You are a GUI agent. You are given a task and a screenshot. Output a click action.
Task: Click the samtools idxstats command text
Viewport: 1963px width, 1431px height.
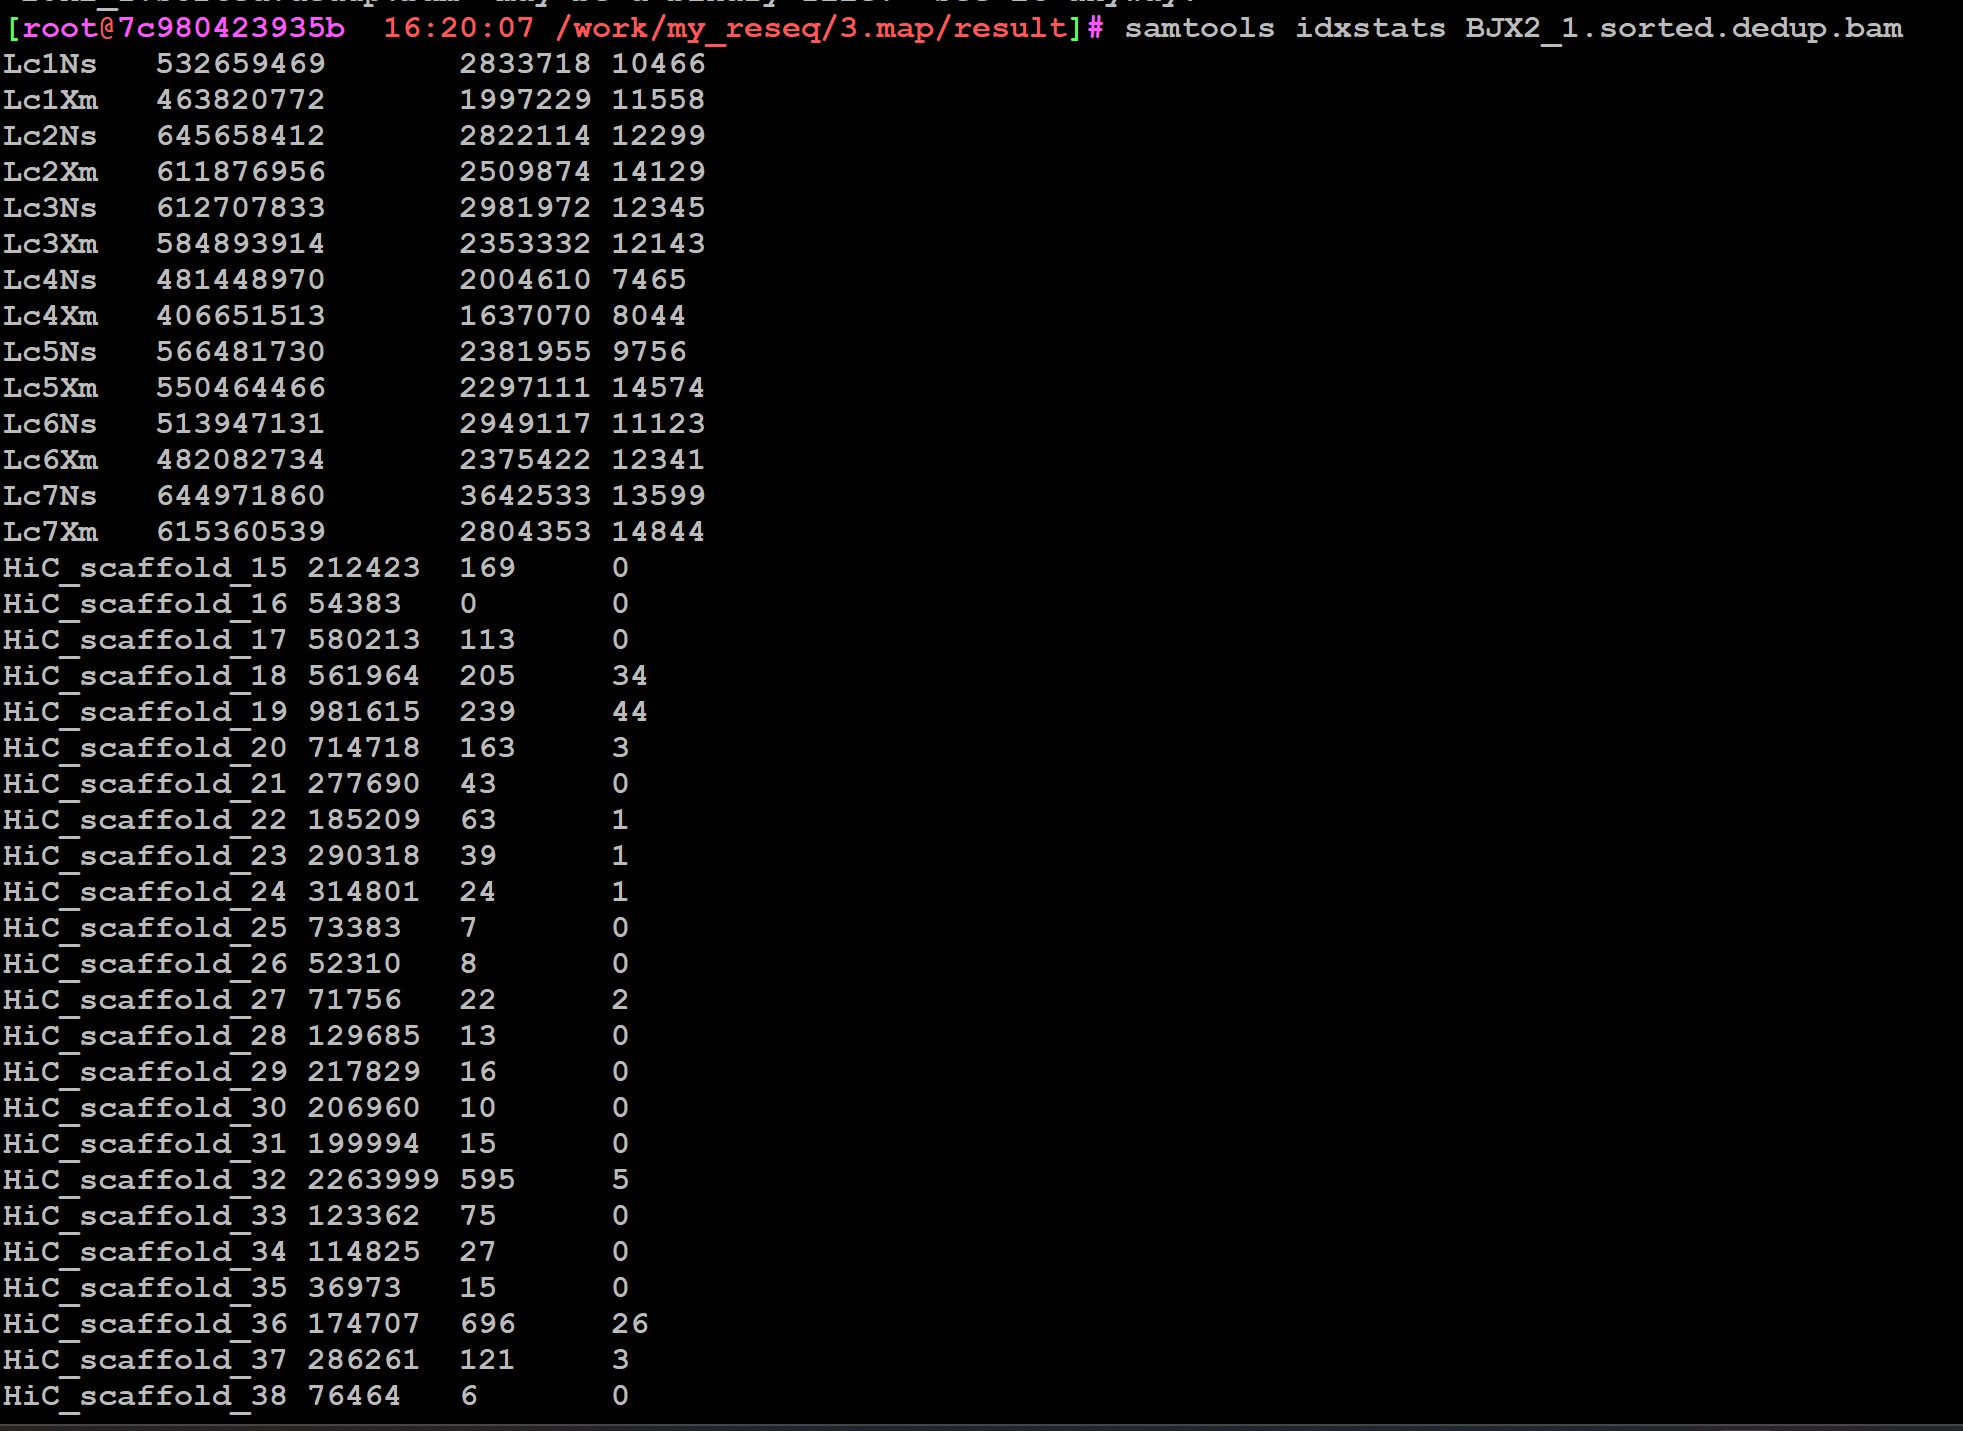tap(1284, 28)
